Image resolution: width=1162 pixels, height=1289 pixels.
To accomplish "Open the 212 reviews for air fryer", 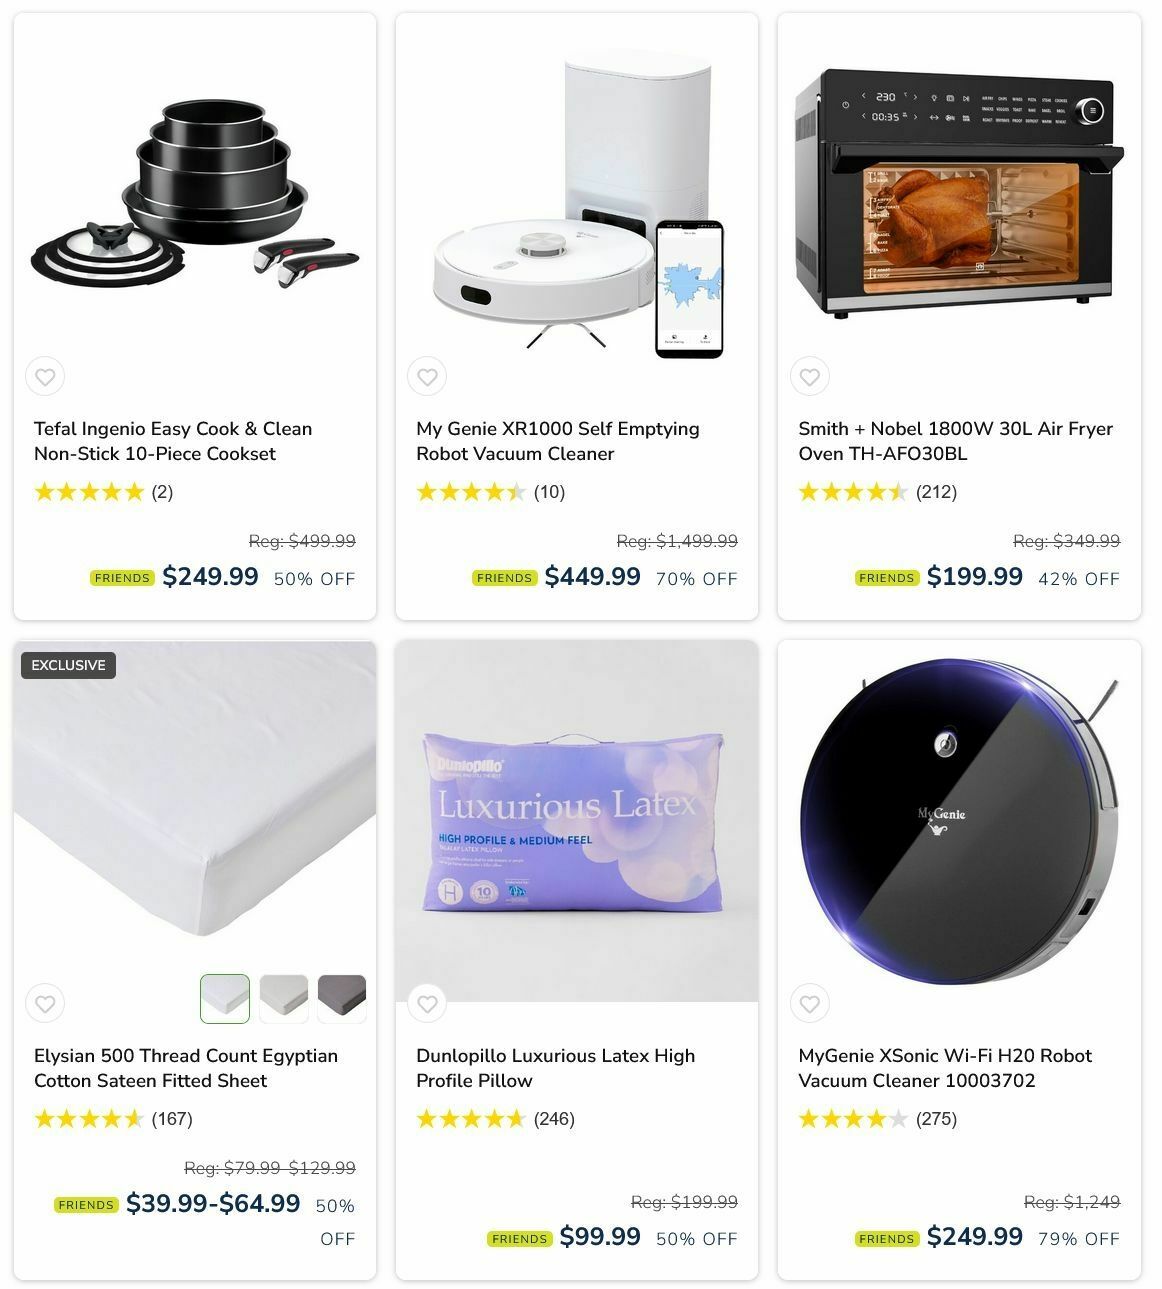I will (936, 492).
